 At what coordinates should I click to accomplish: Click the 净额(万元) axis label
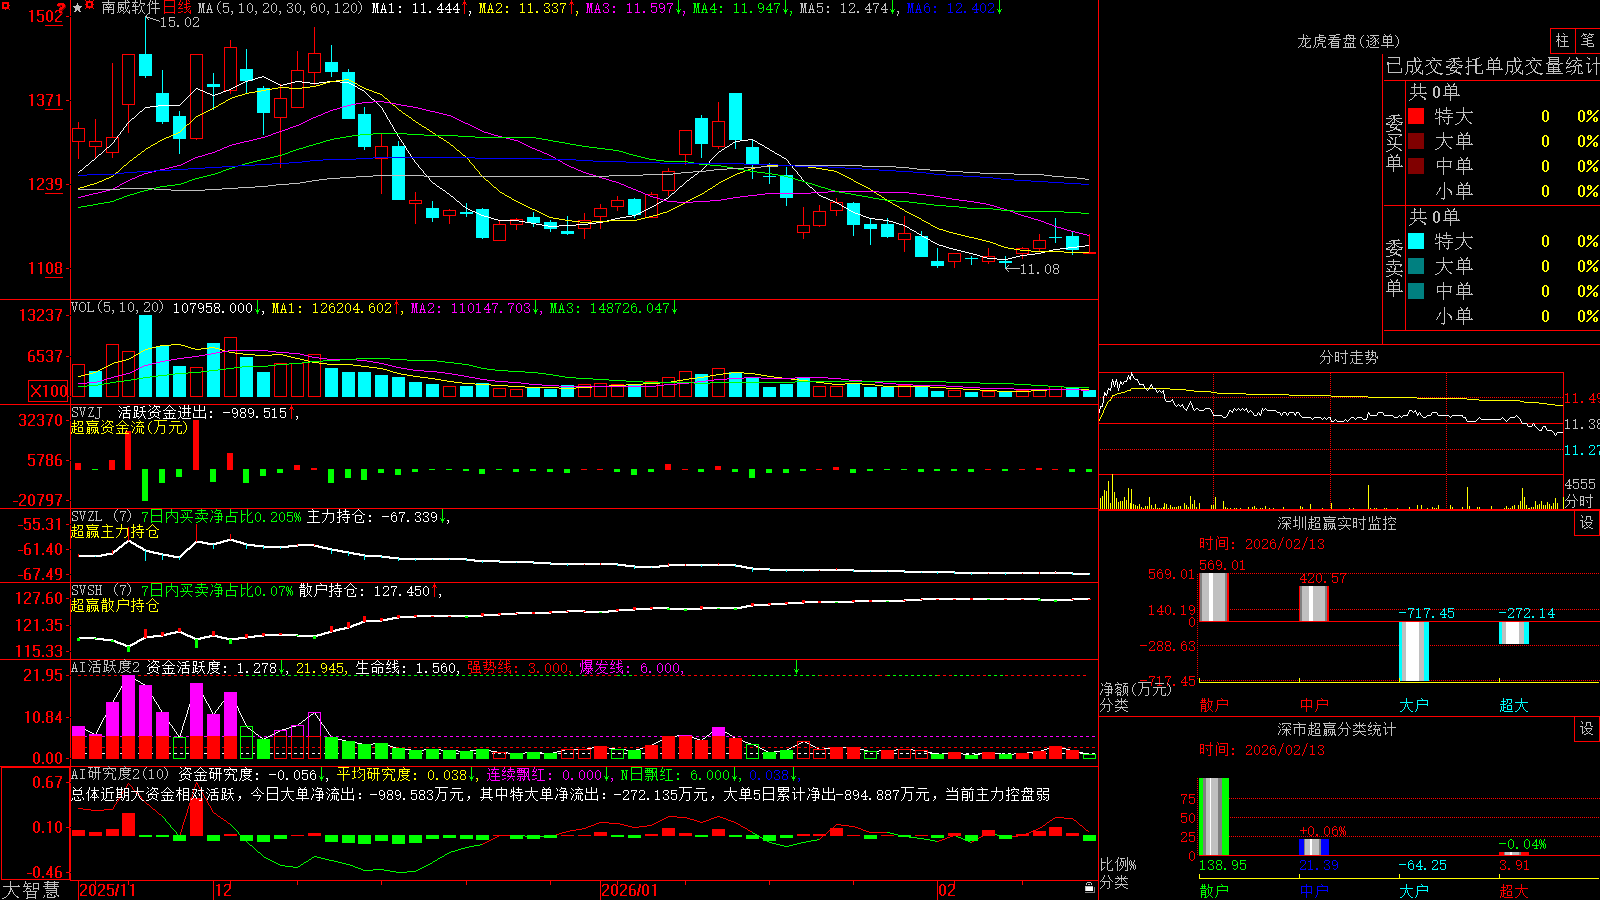[x=1135, y=689]
